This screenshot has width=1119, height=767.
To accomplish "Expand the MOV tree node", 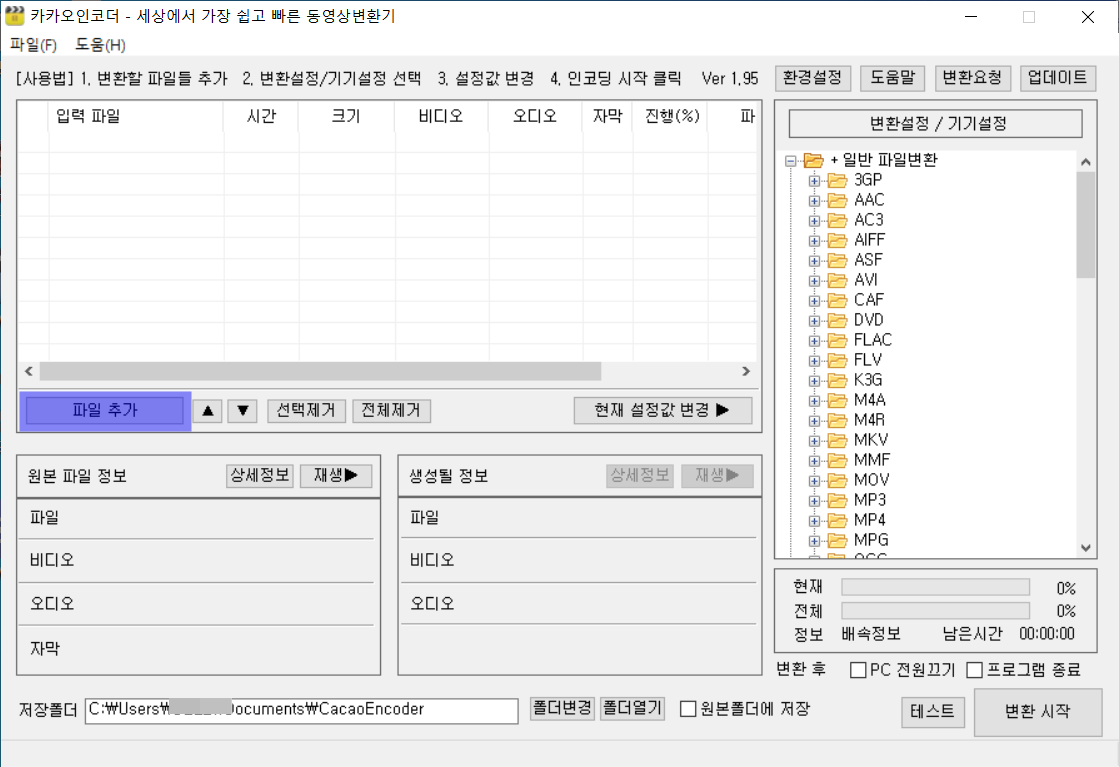I will [x=814, y=480].
